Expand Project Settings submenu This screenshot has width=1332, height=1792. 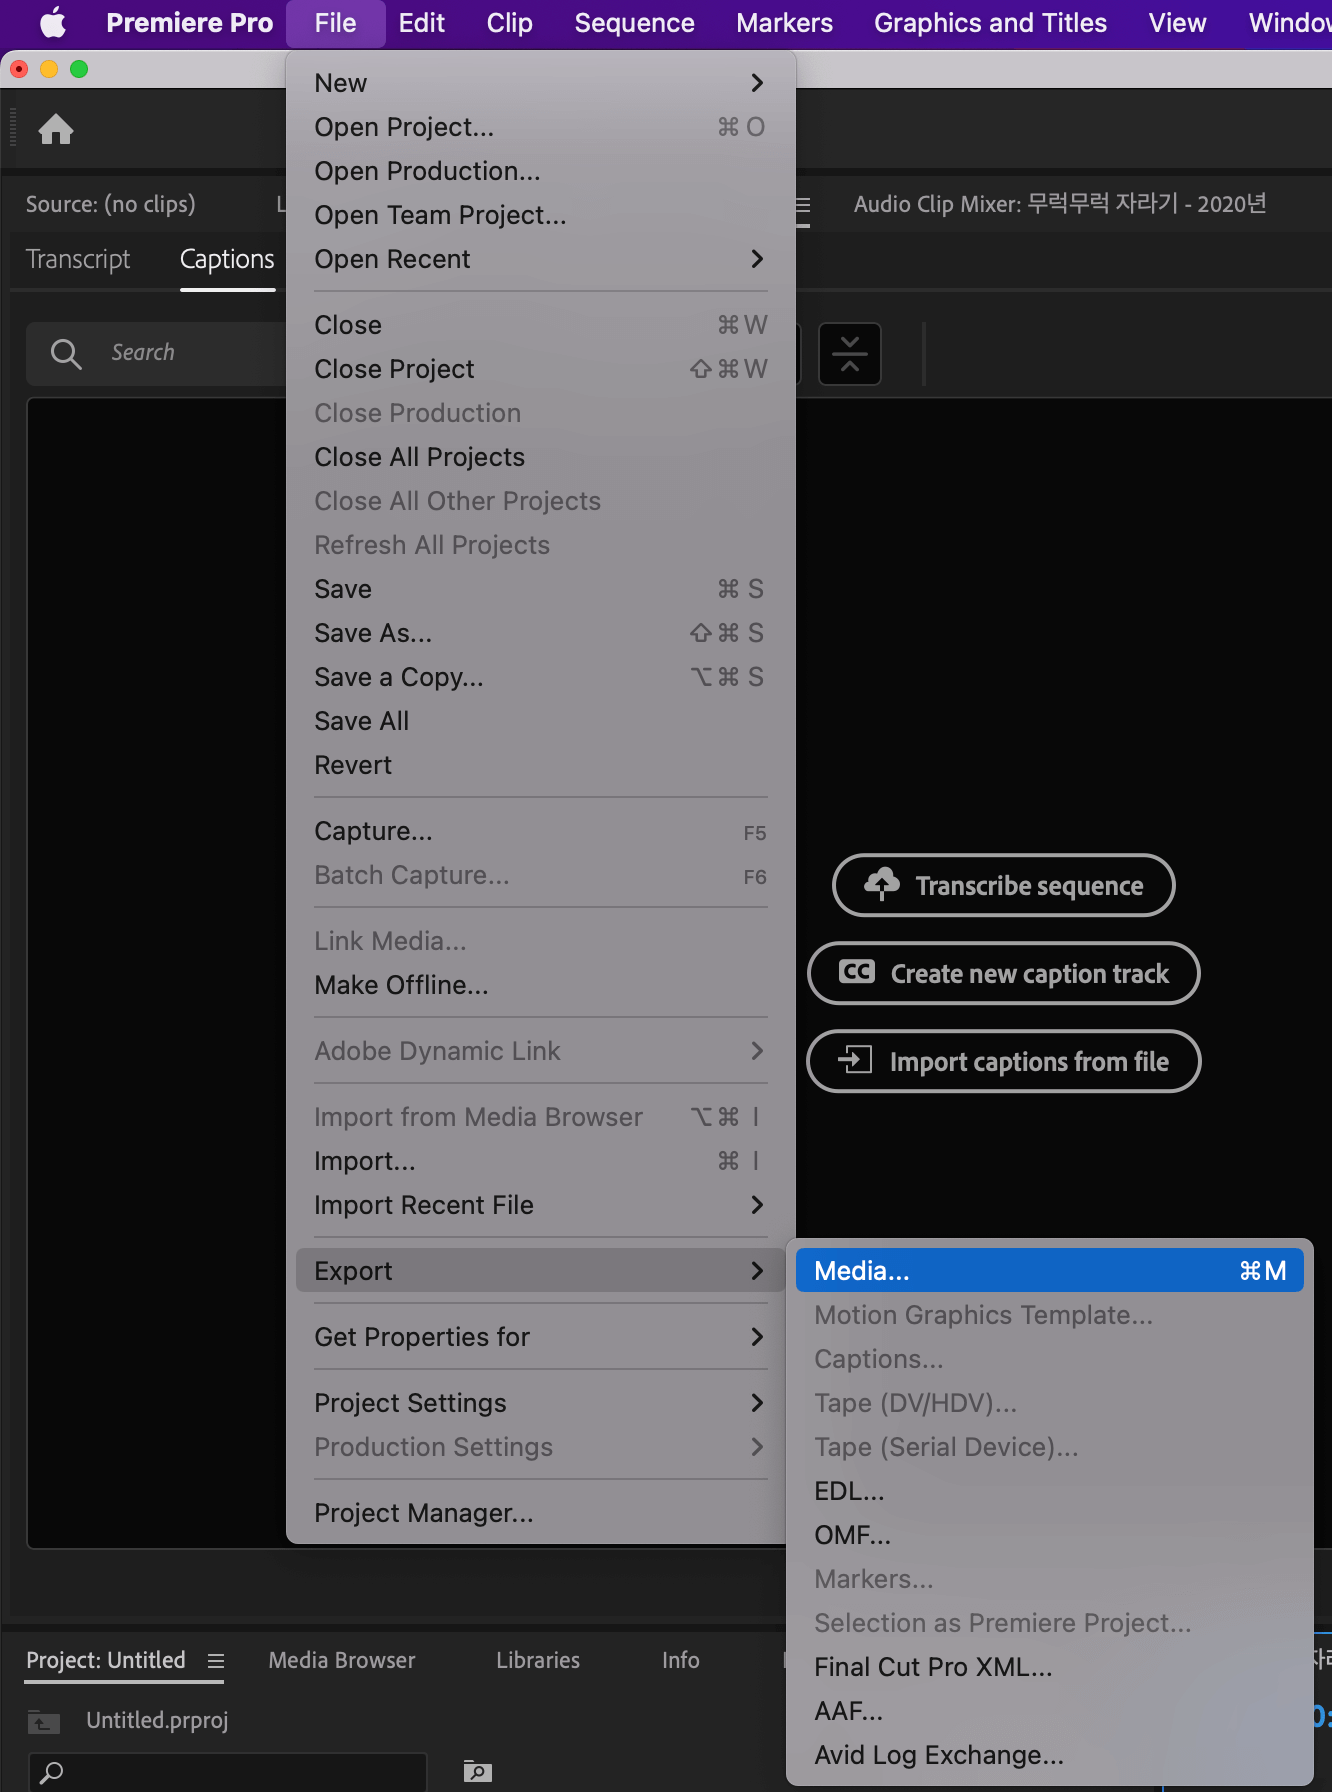pyautogui.click(x=540, y=1403)
